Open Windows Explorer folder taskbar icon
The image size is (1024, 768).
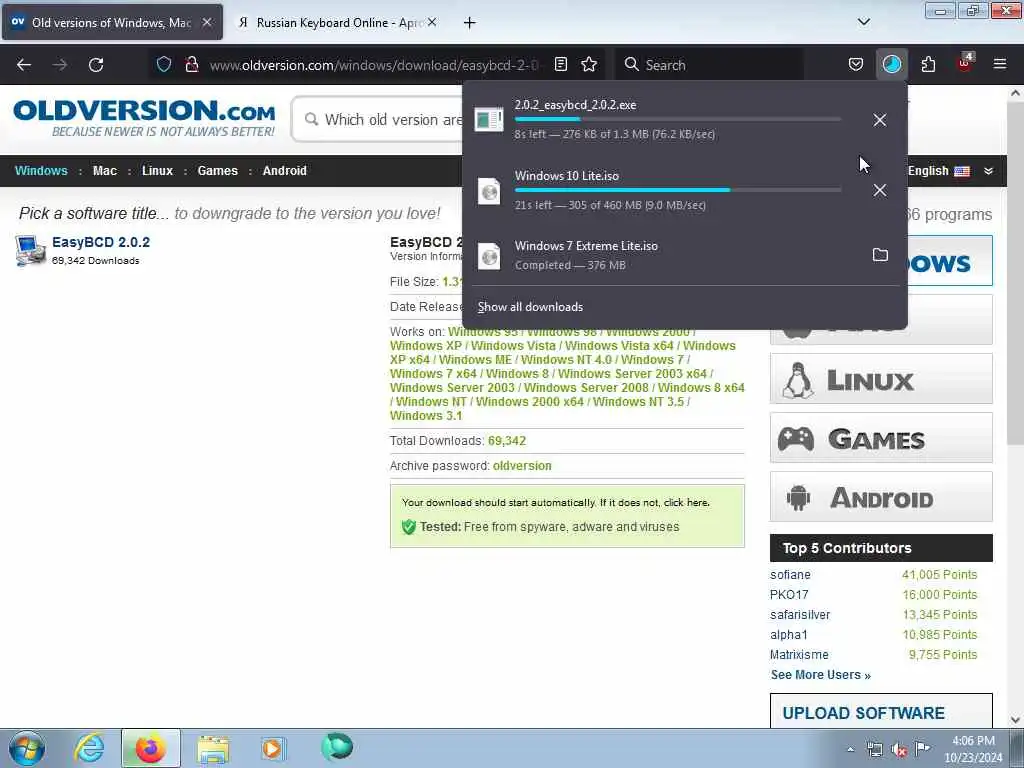coord(213,748)
